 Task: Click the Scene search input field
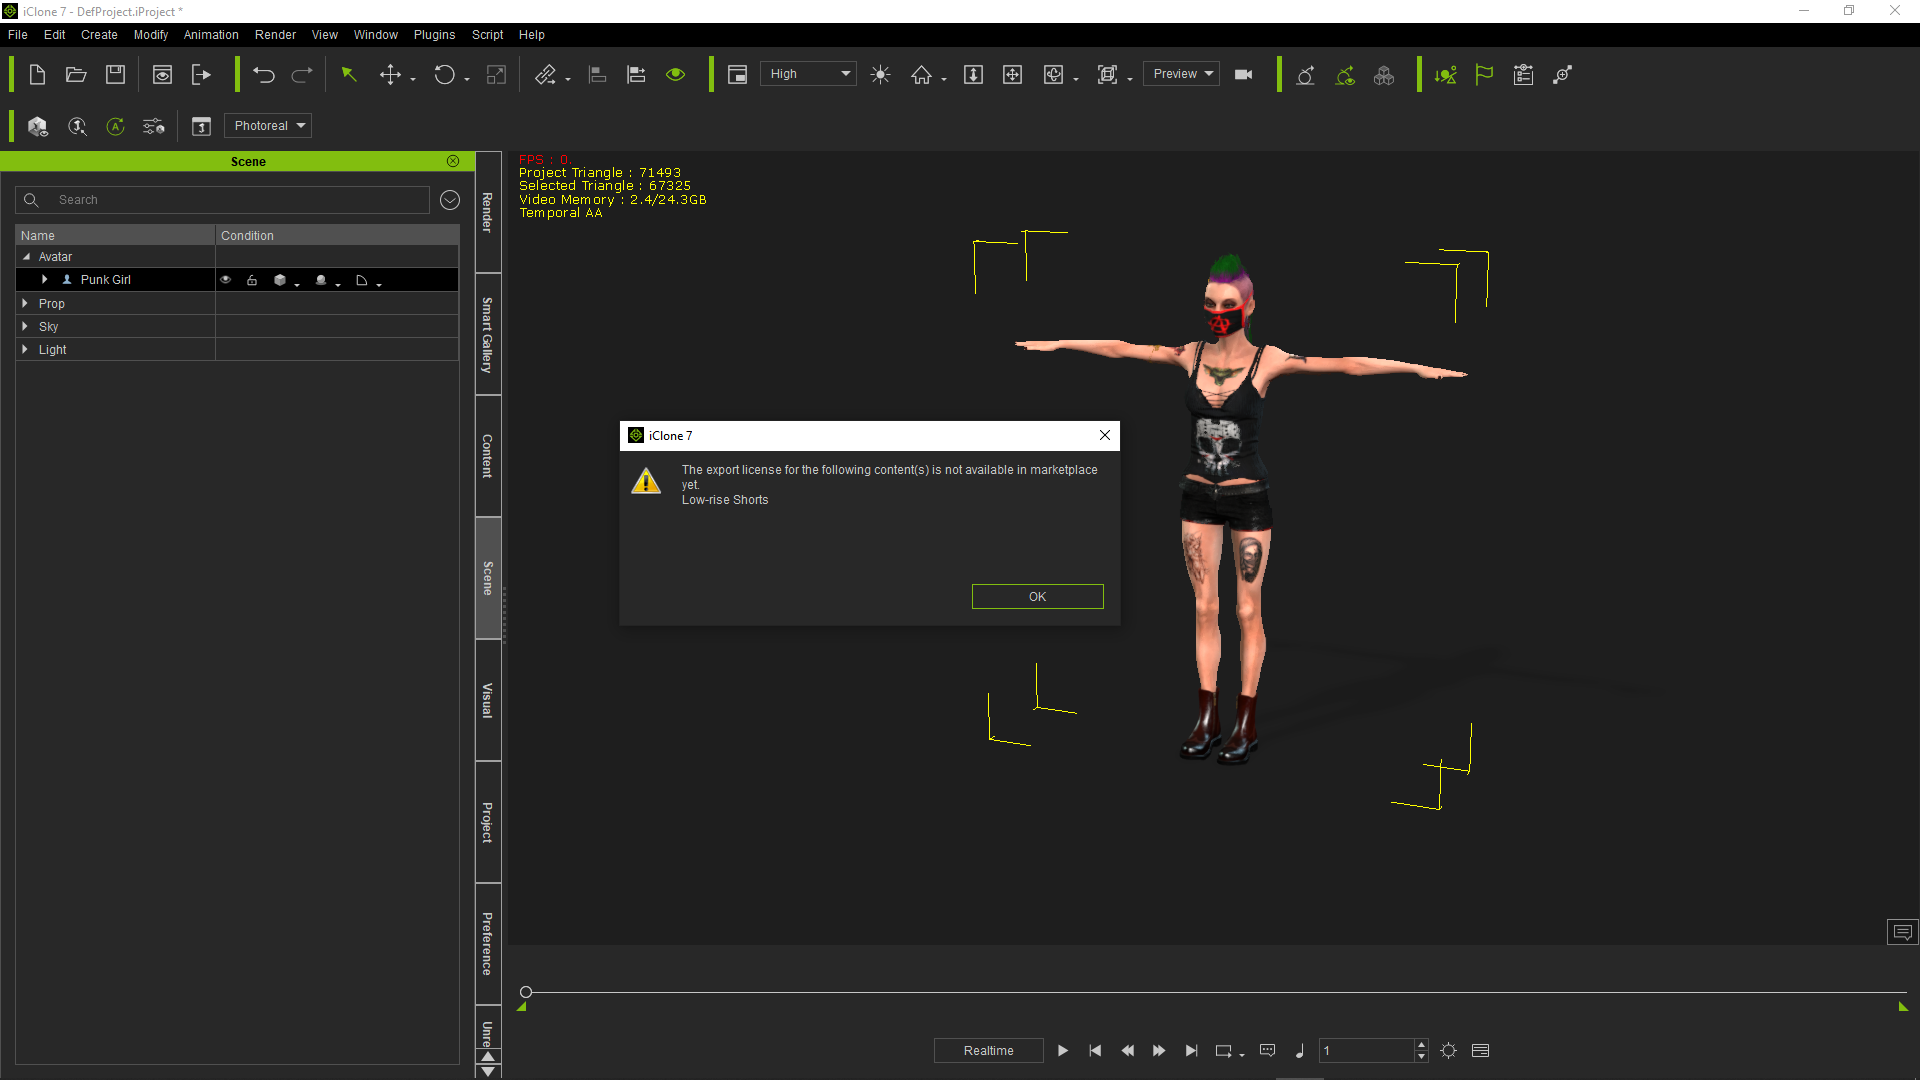pyautogui.click(x=222, y=200)
